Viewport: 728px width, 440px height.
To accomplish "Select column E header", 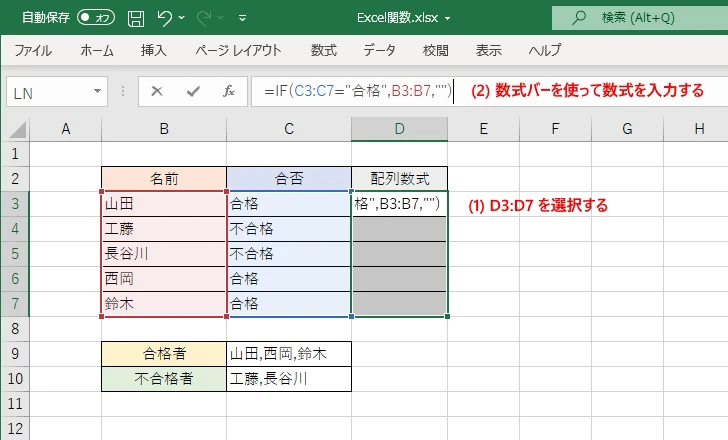I will pos(483,129).
